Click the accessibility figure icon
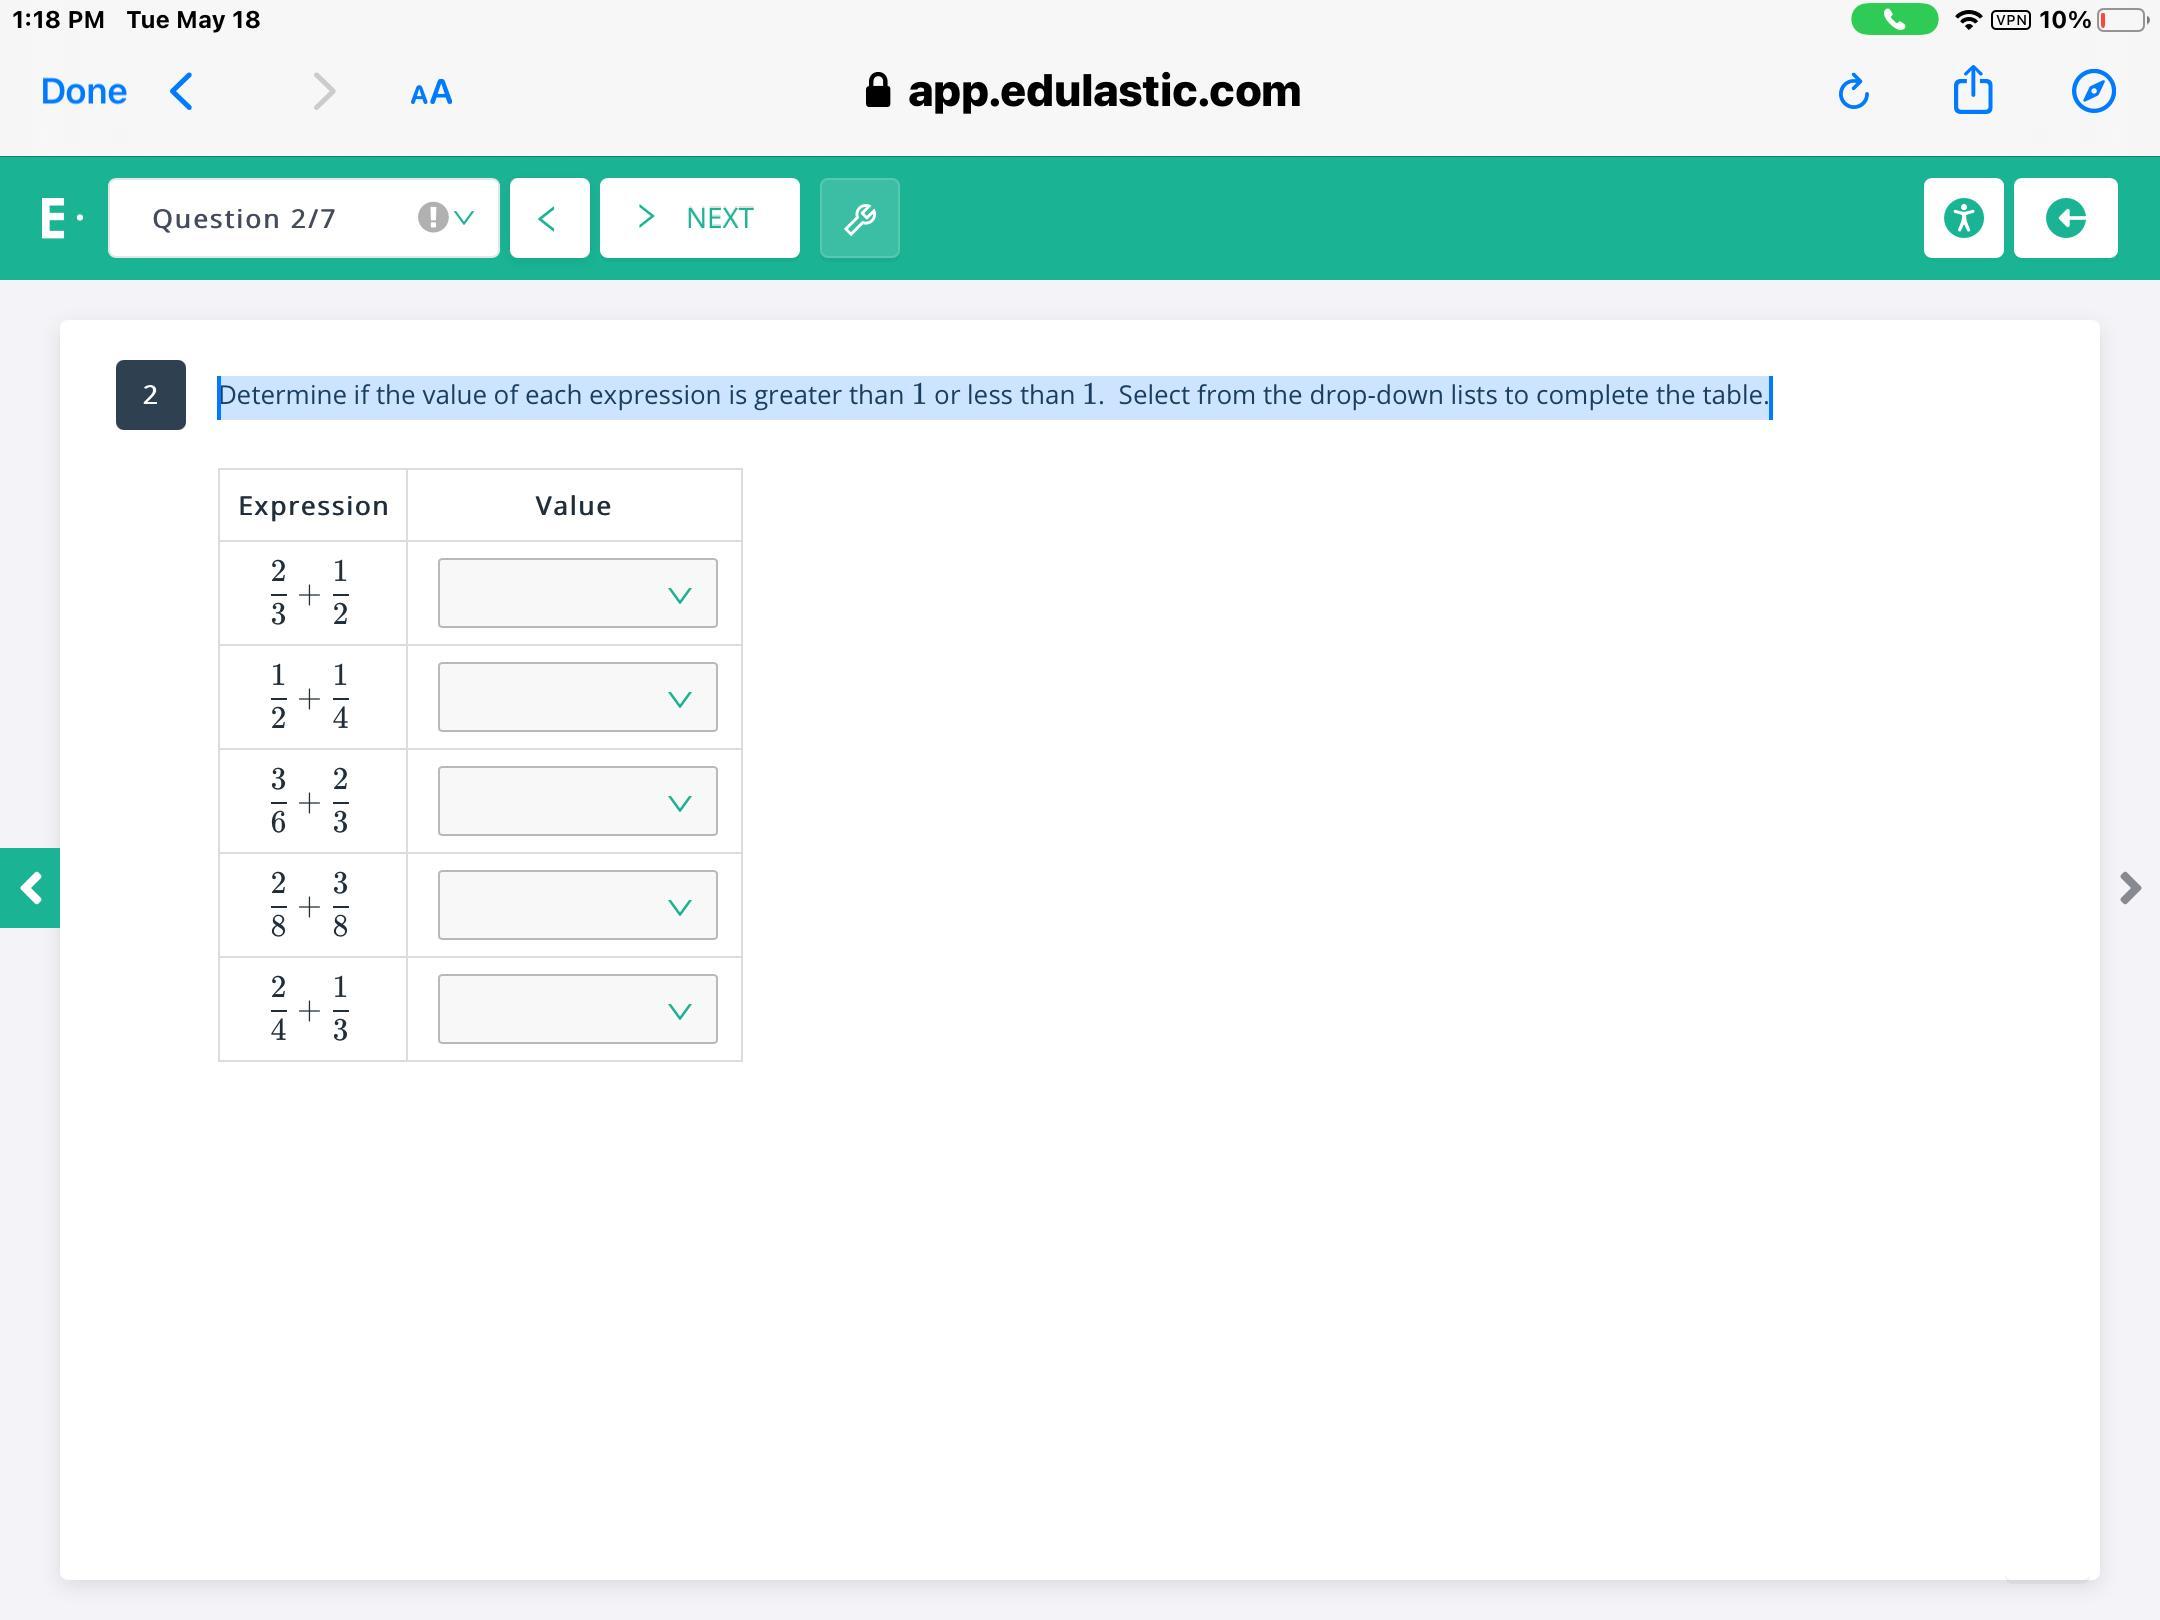Viewport: 2160px width, 1620px height. pos(1963,218)
